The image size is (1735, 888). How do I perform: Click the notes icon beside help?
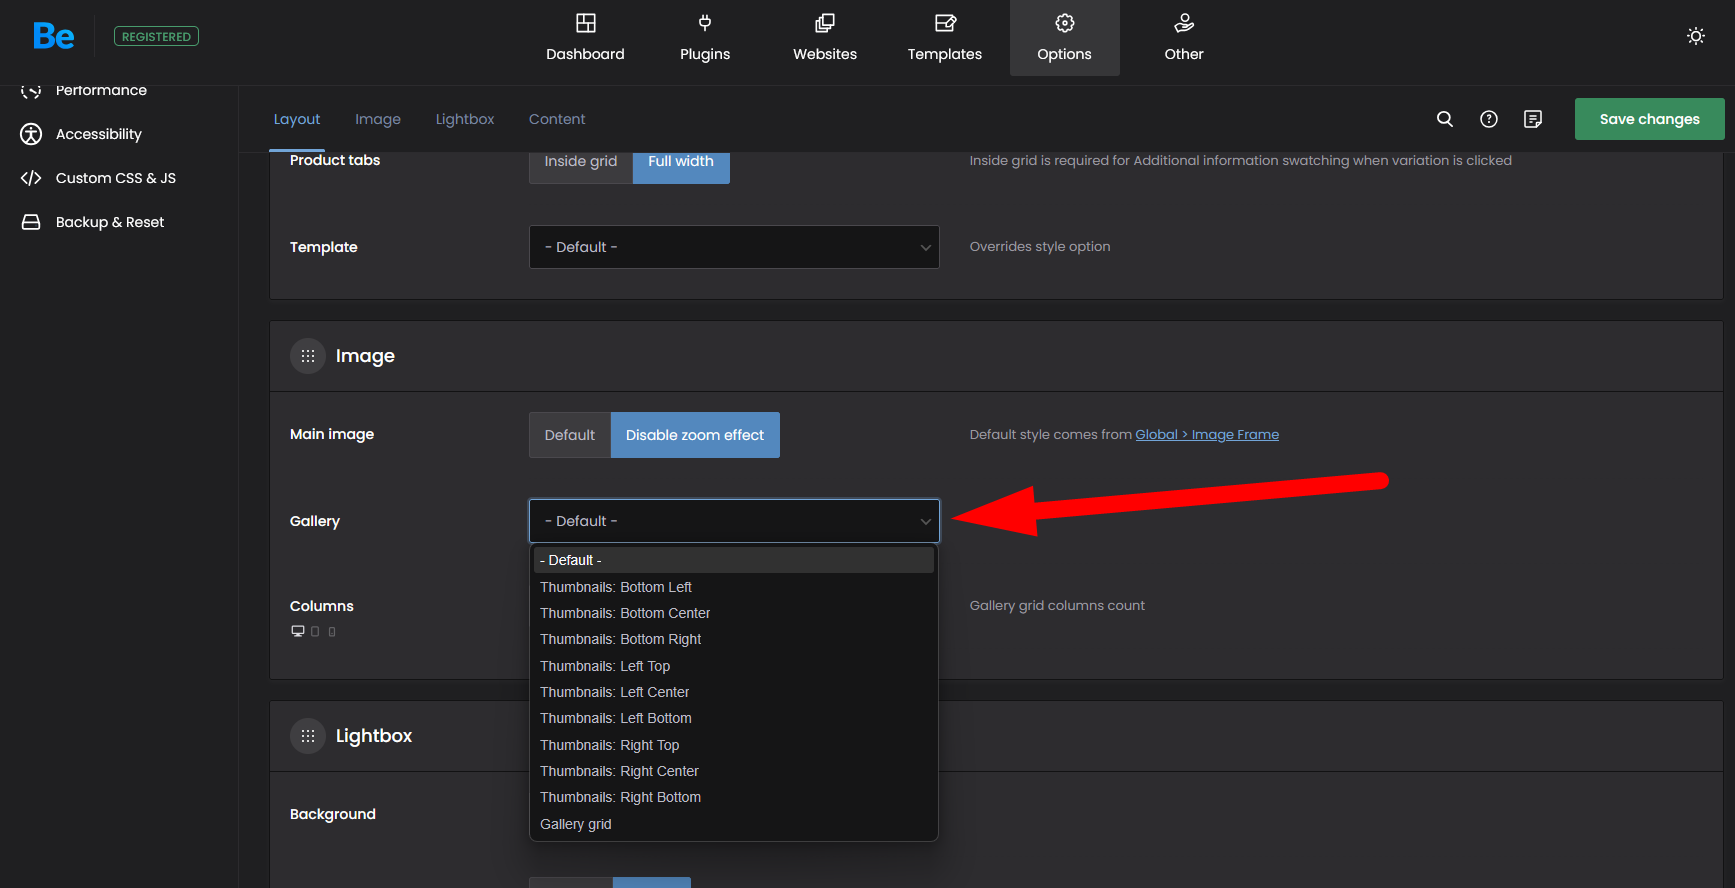coord(1533,119)
